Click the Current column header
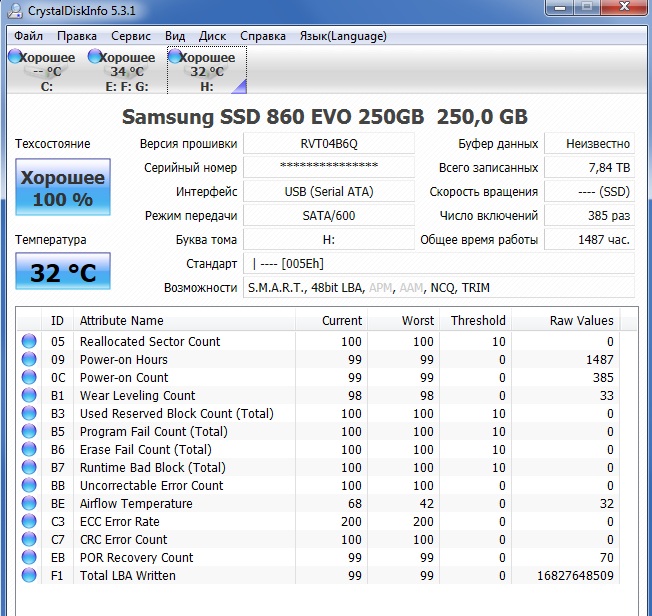Image resolution: width=652 pixels, height=616 pixels. pyautogui.click(x=331, y=320)
